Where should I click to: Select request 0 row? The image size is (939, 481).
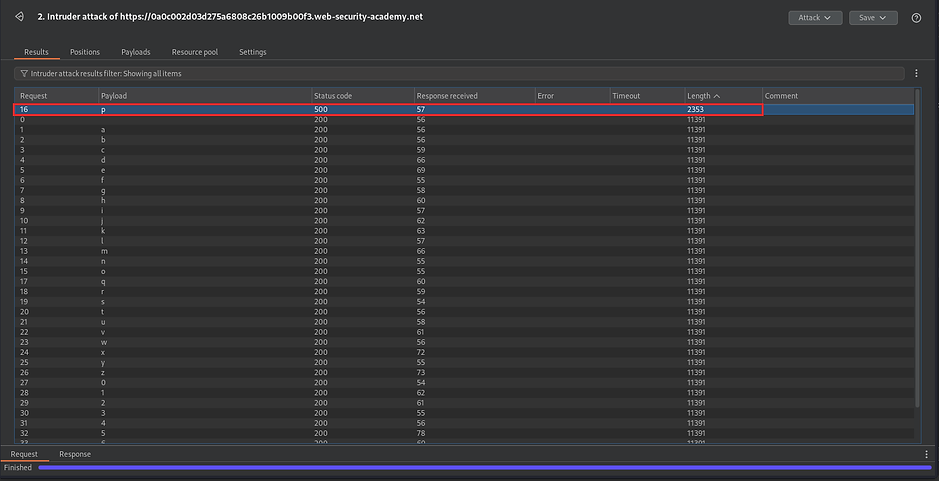coord(465,120)
